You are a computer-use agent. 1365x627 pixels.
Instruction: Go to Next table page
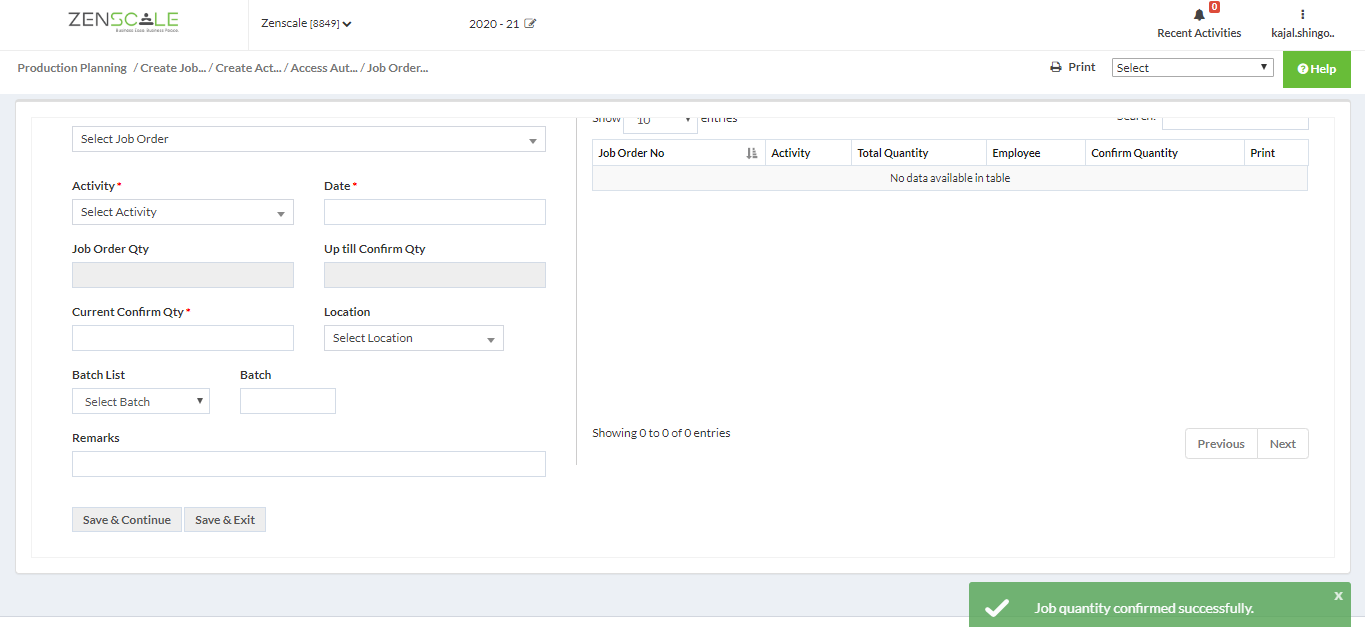click(1283, 444)
